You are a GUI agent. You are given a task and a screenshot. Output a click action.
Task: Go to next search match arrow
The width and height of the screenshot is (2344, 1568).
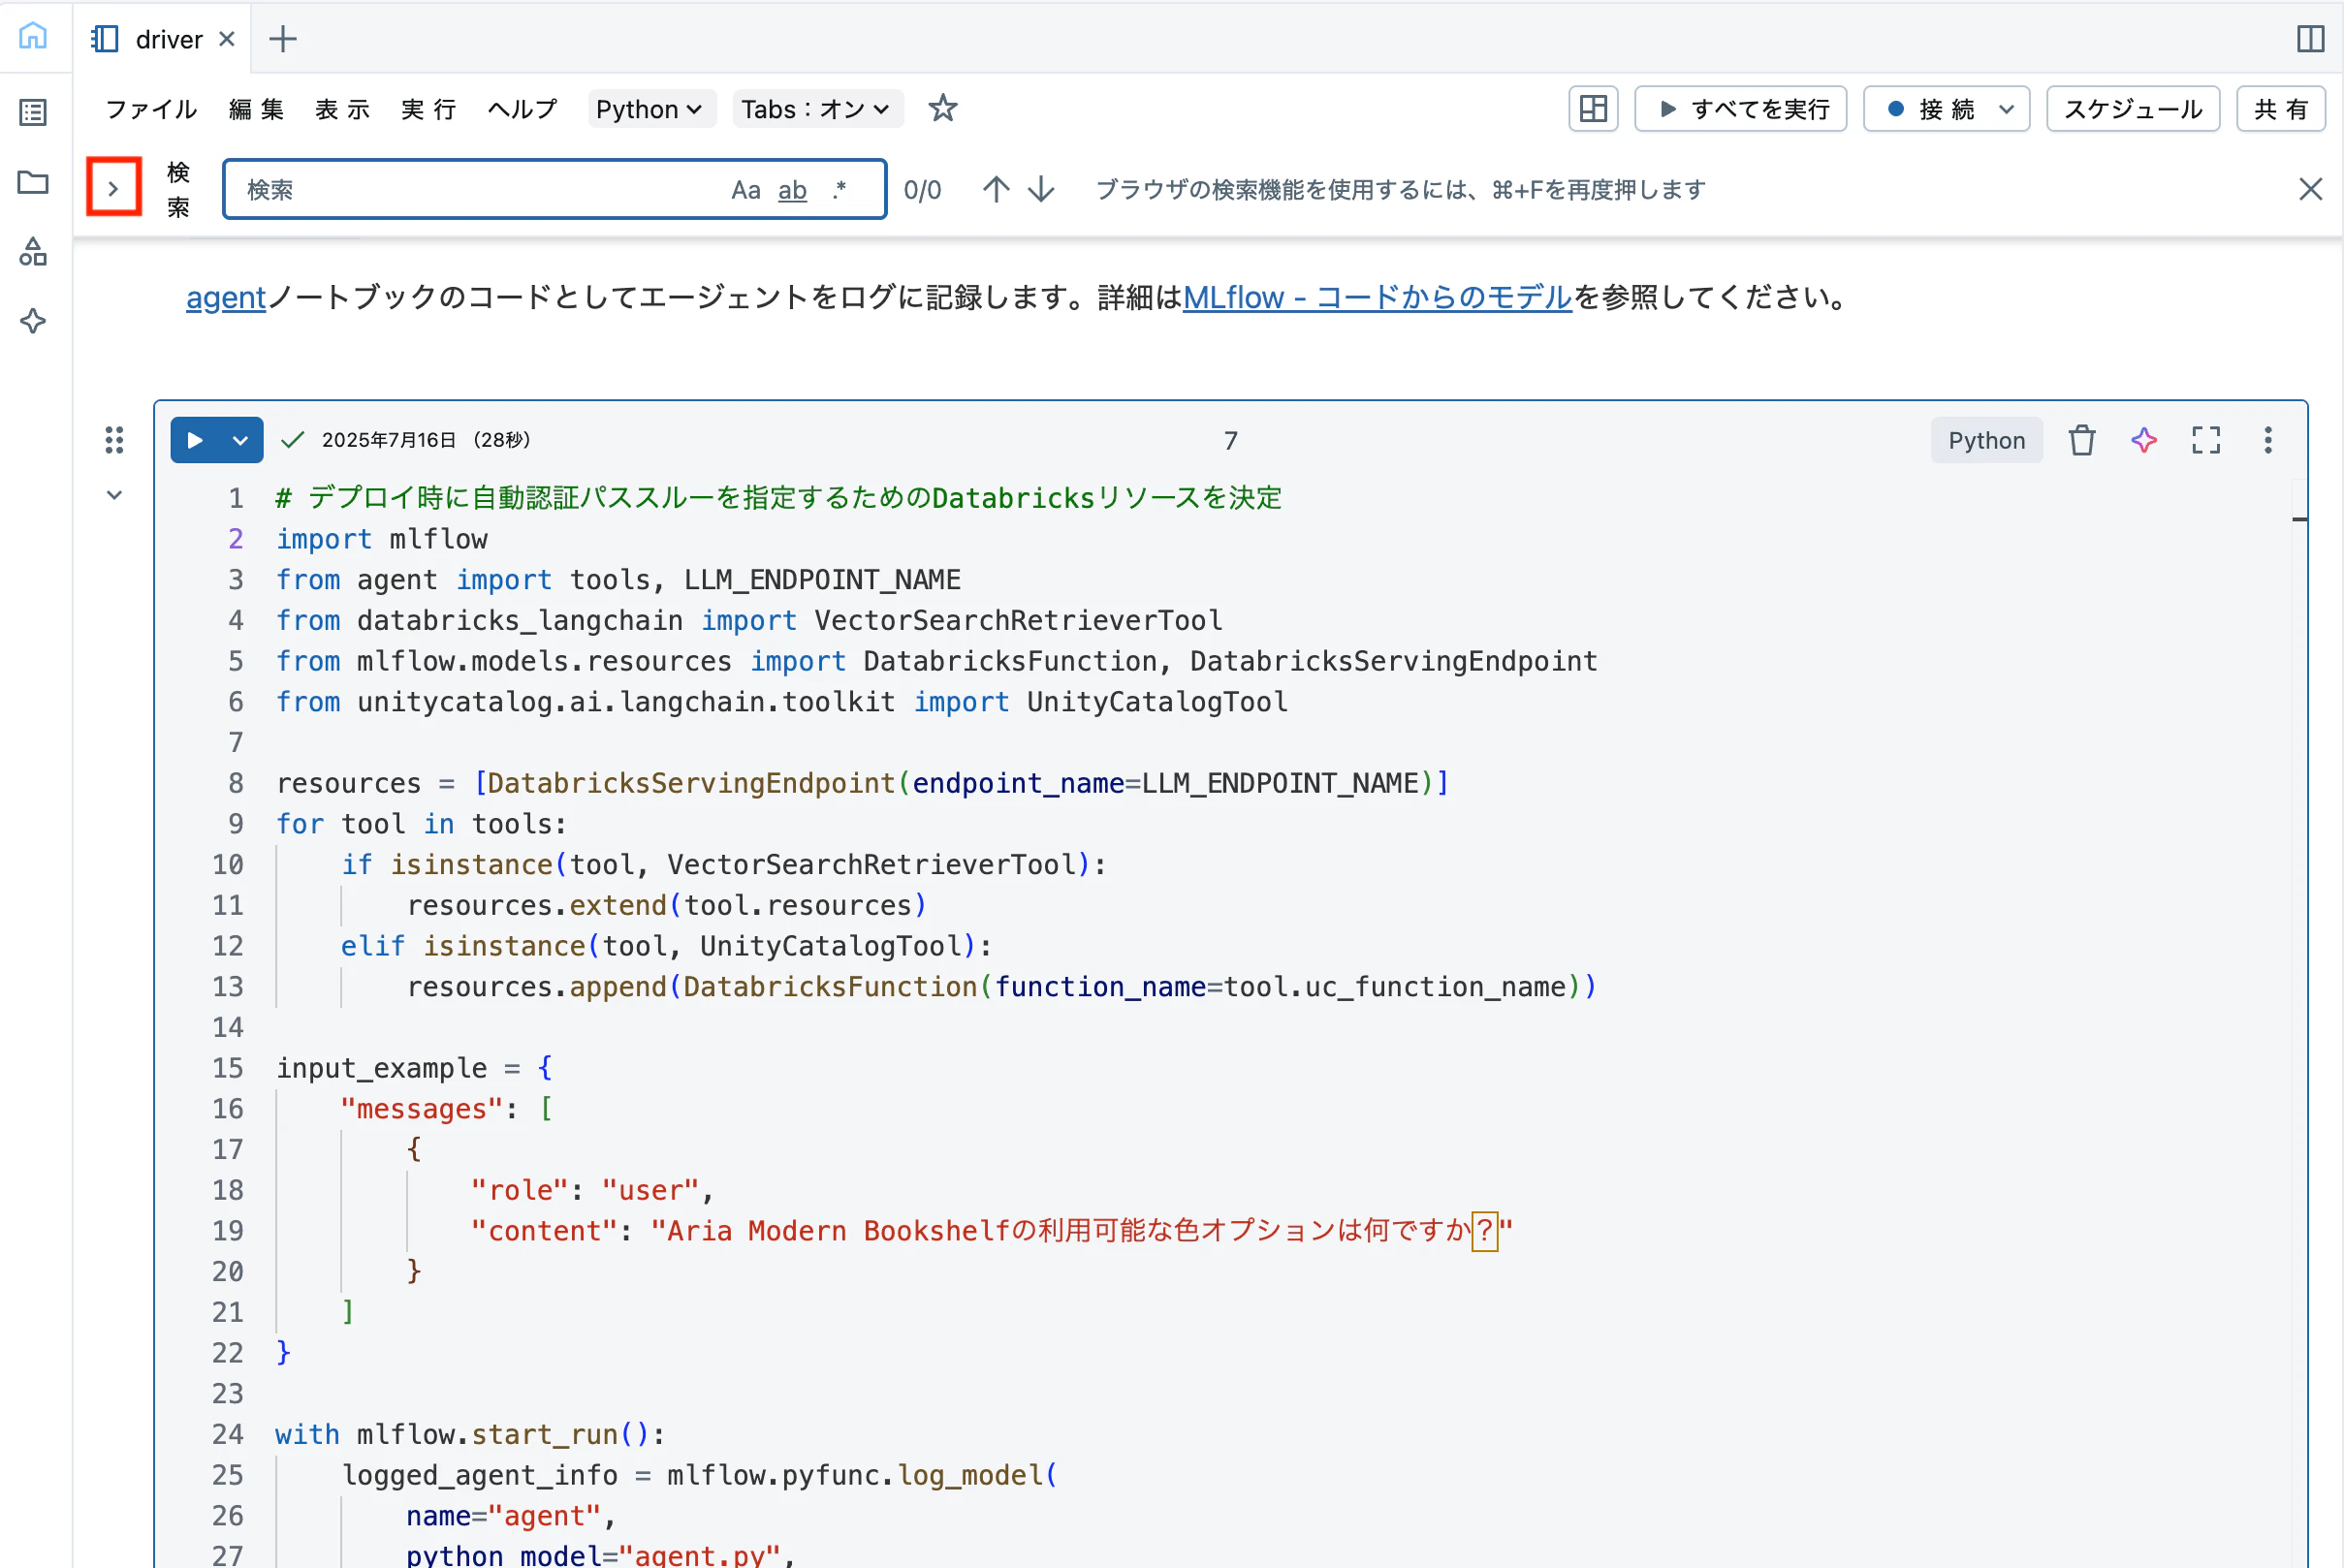[x=1041, y=189]
